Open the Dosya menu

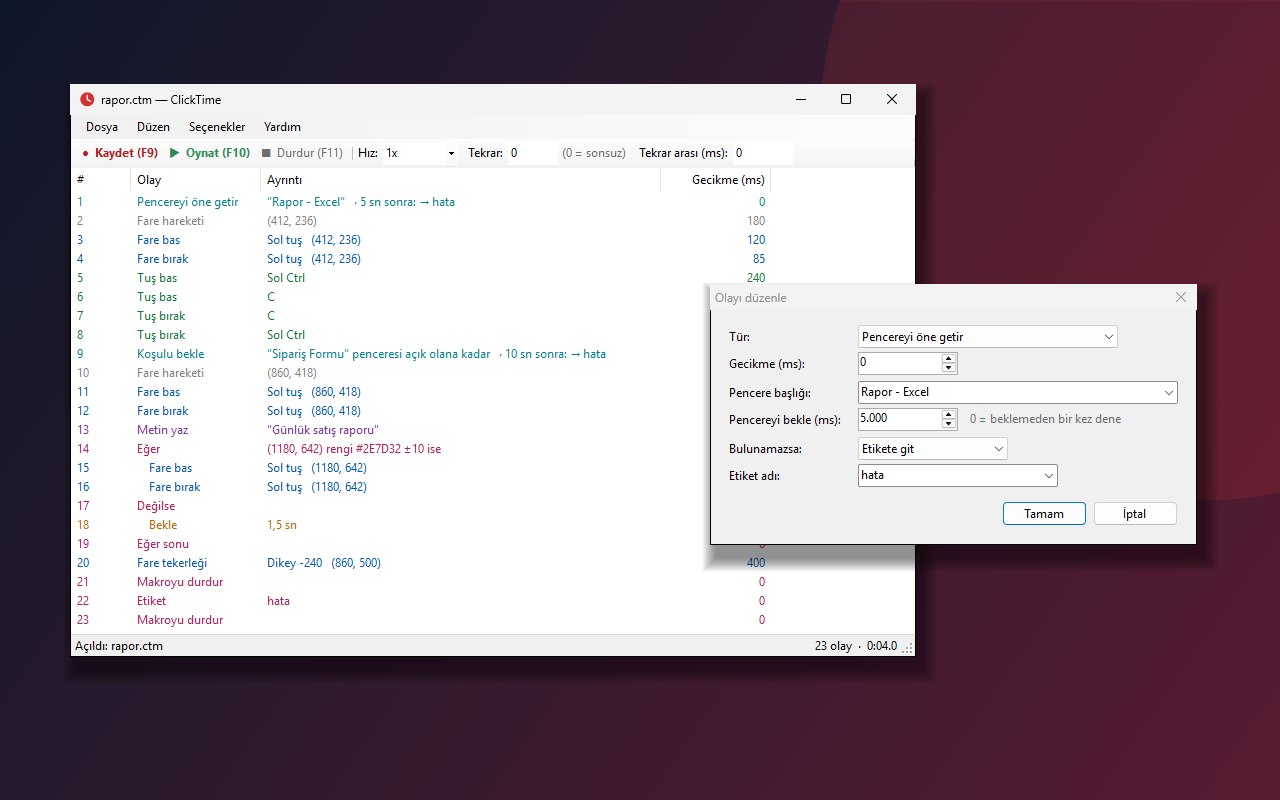click(x=102, y=127)
